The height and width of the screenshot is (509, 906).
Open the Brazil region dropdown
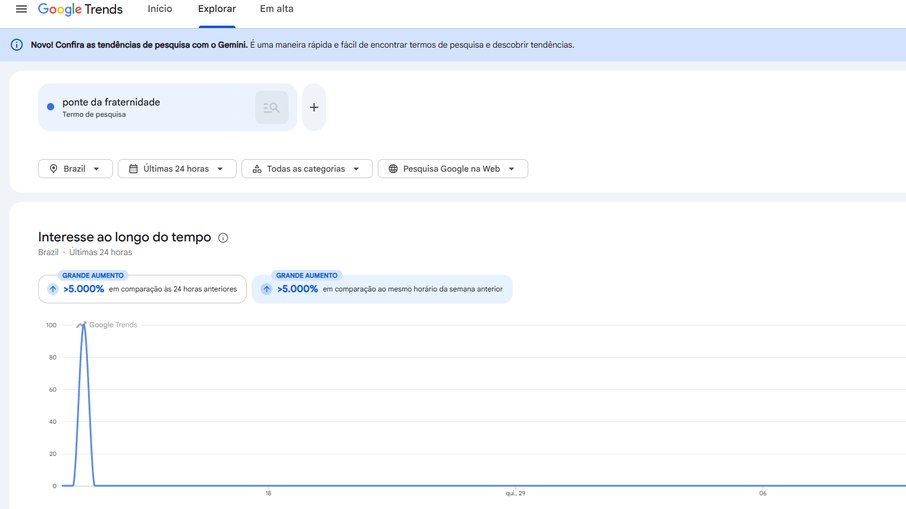coord(75,169)
